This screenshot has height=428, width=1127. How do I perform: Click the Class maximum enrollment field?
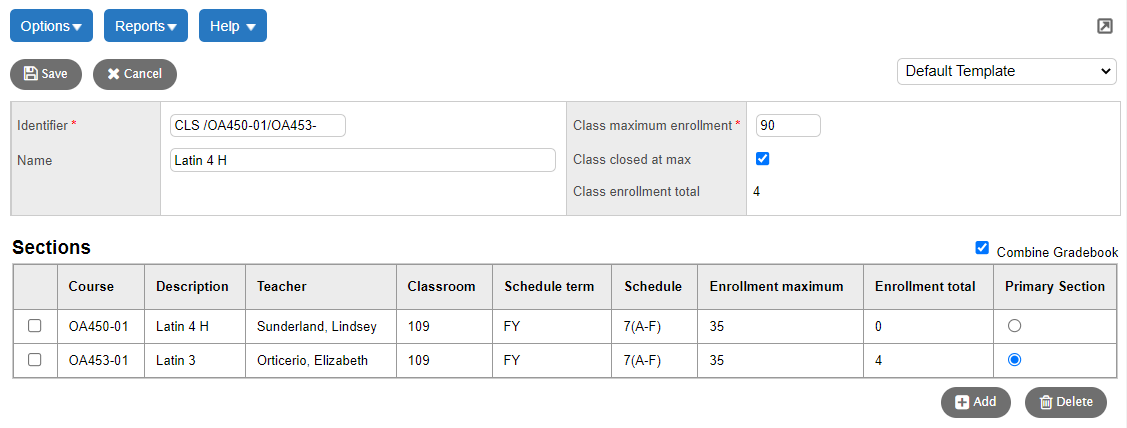pos(788,125)
